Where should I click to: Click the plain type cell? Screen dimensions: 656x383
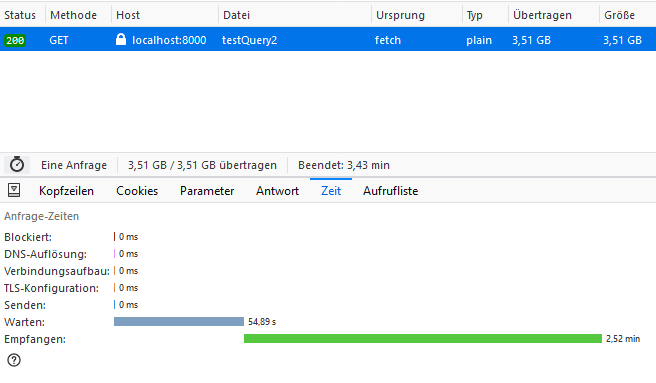pyautogui.click(x=479, y=40)
